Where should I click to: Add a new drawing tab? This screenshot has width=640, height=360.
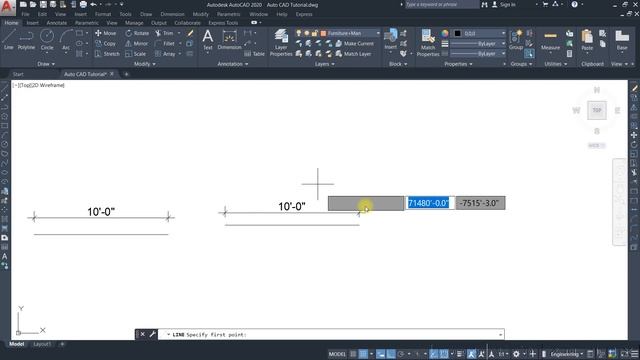click(126, 74)
